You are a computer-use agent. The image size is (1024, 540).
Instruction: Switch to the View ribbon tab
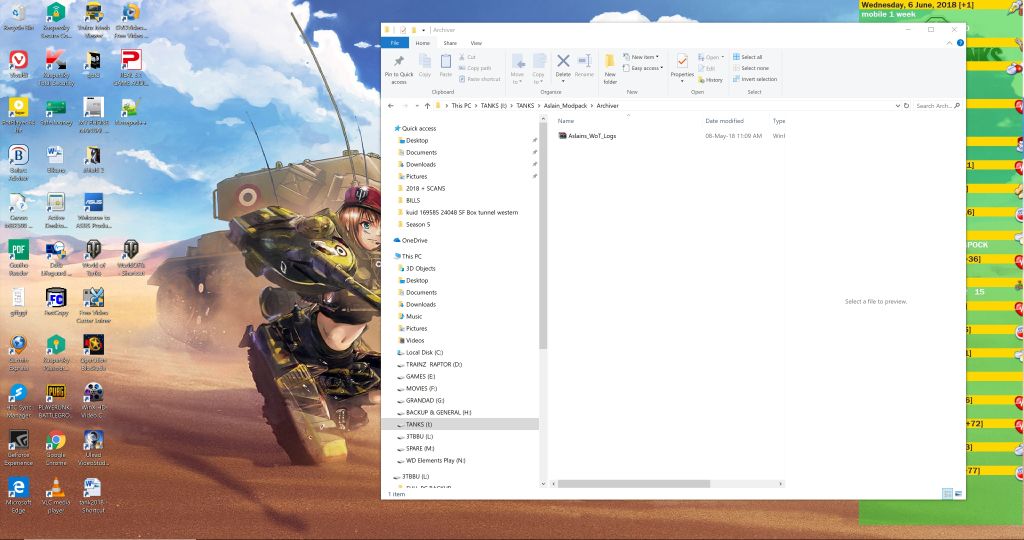click(476, 43)
